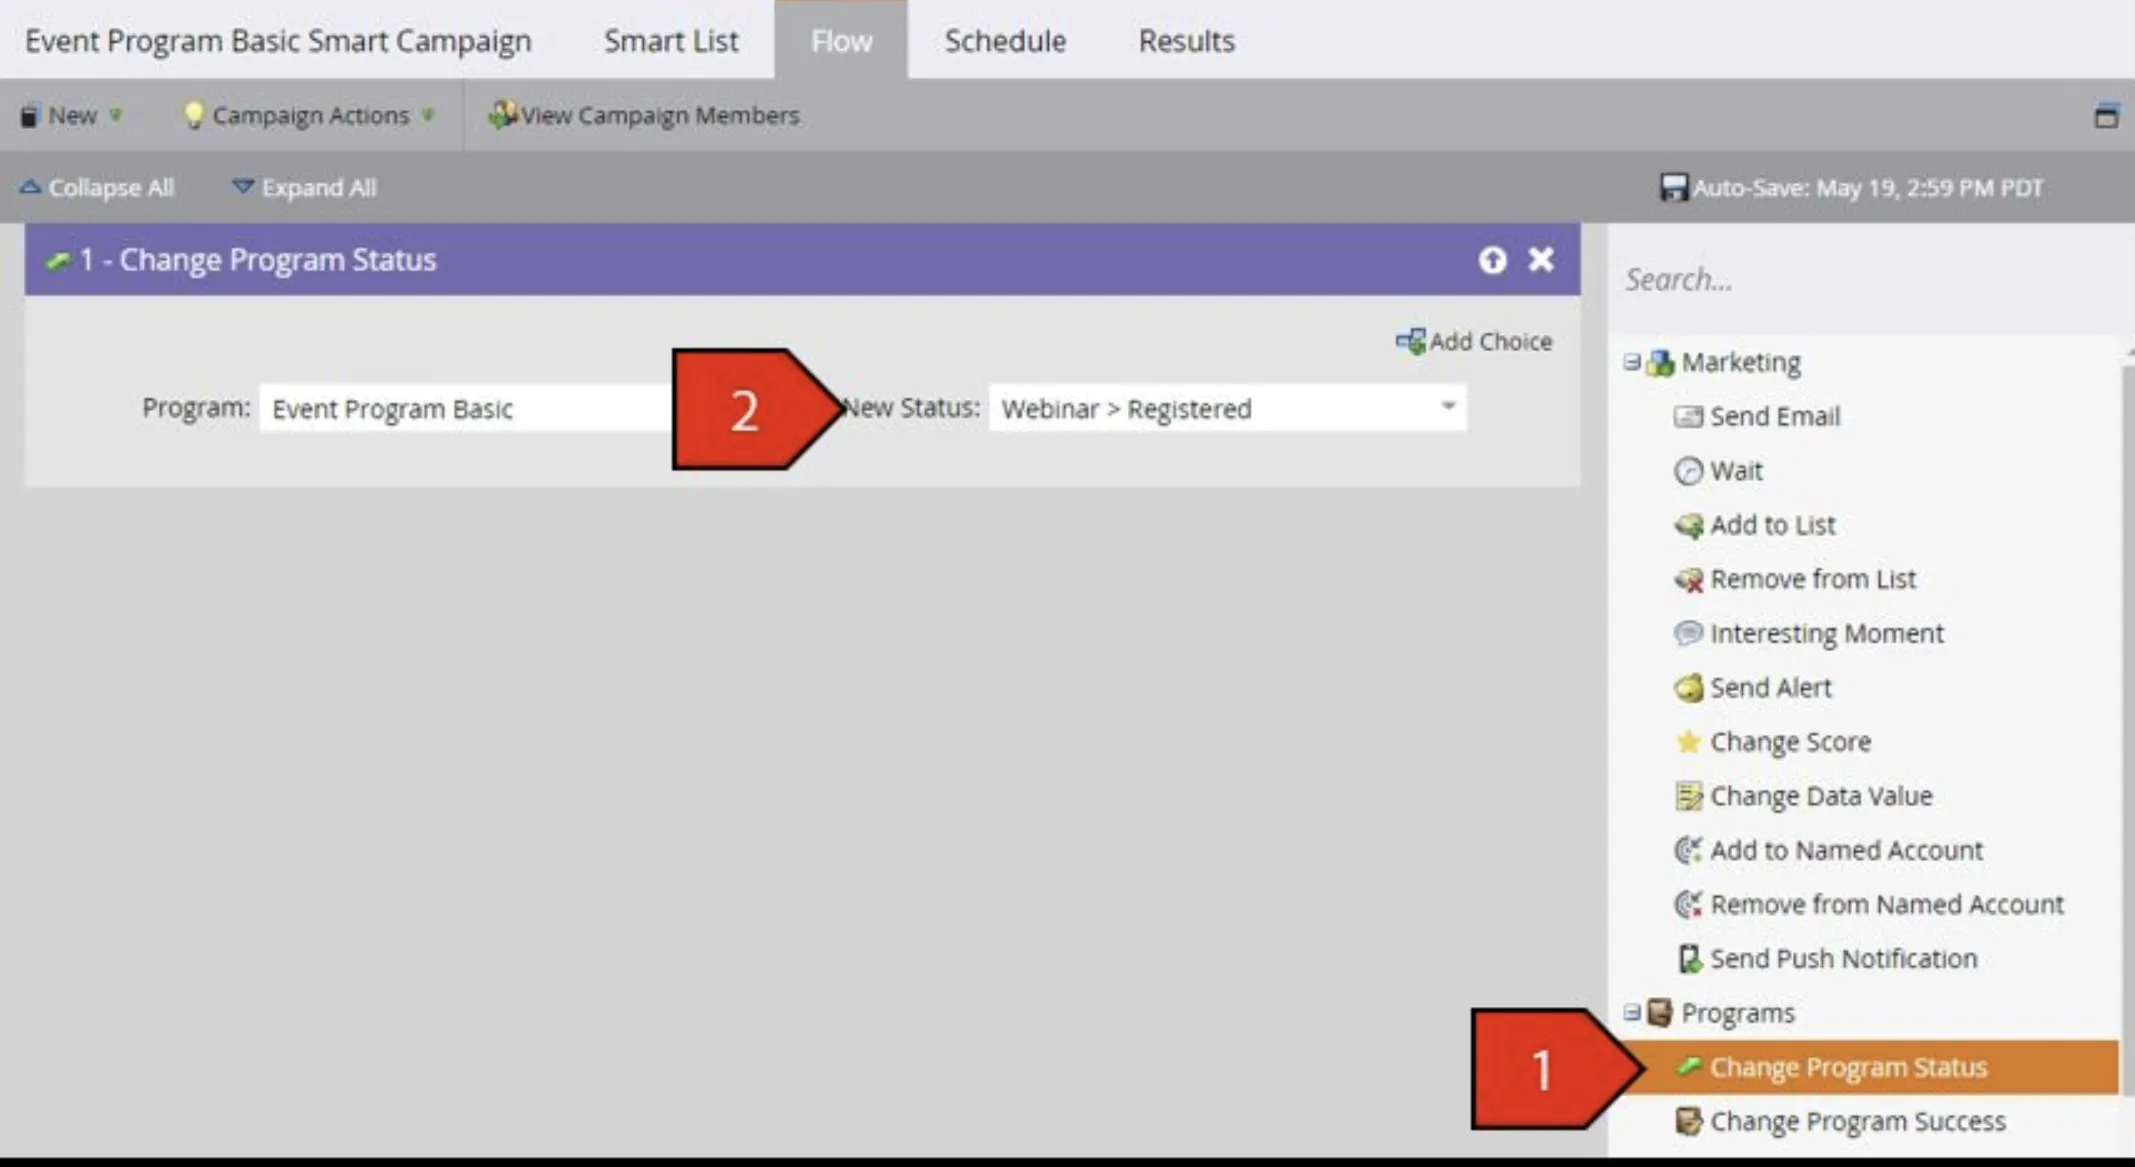Viewport: 2135px width, 1167px height.
Task: Open the Smart List tab
Action: pos(671,41)
